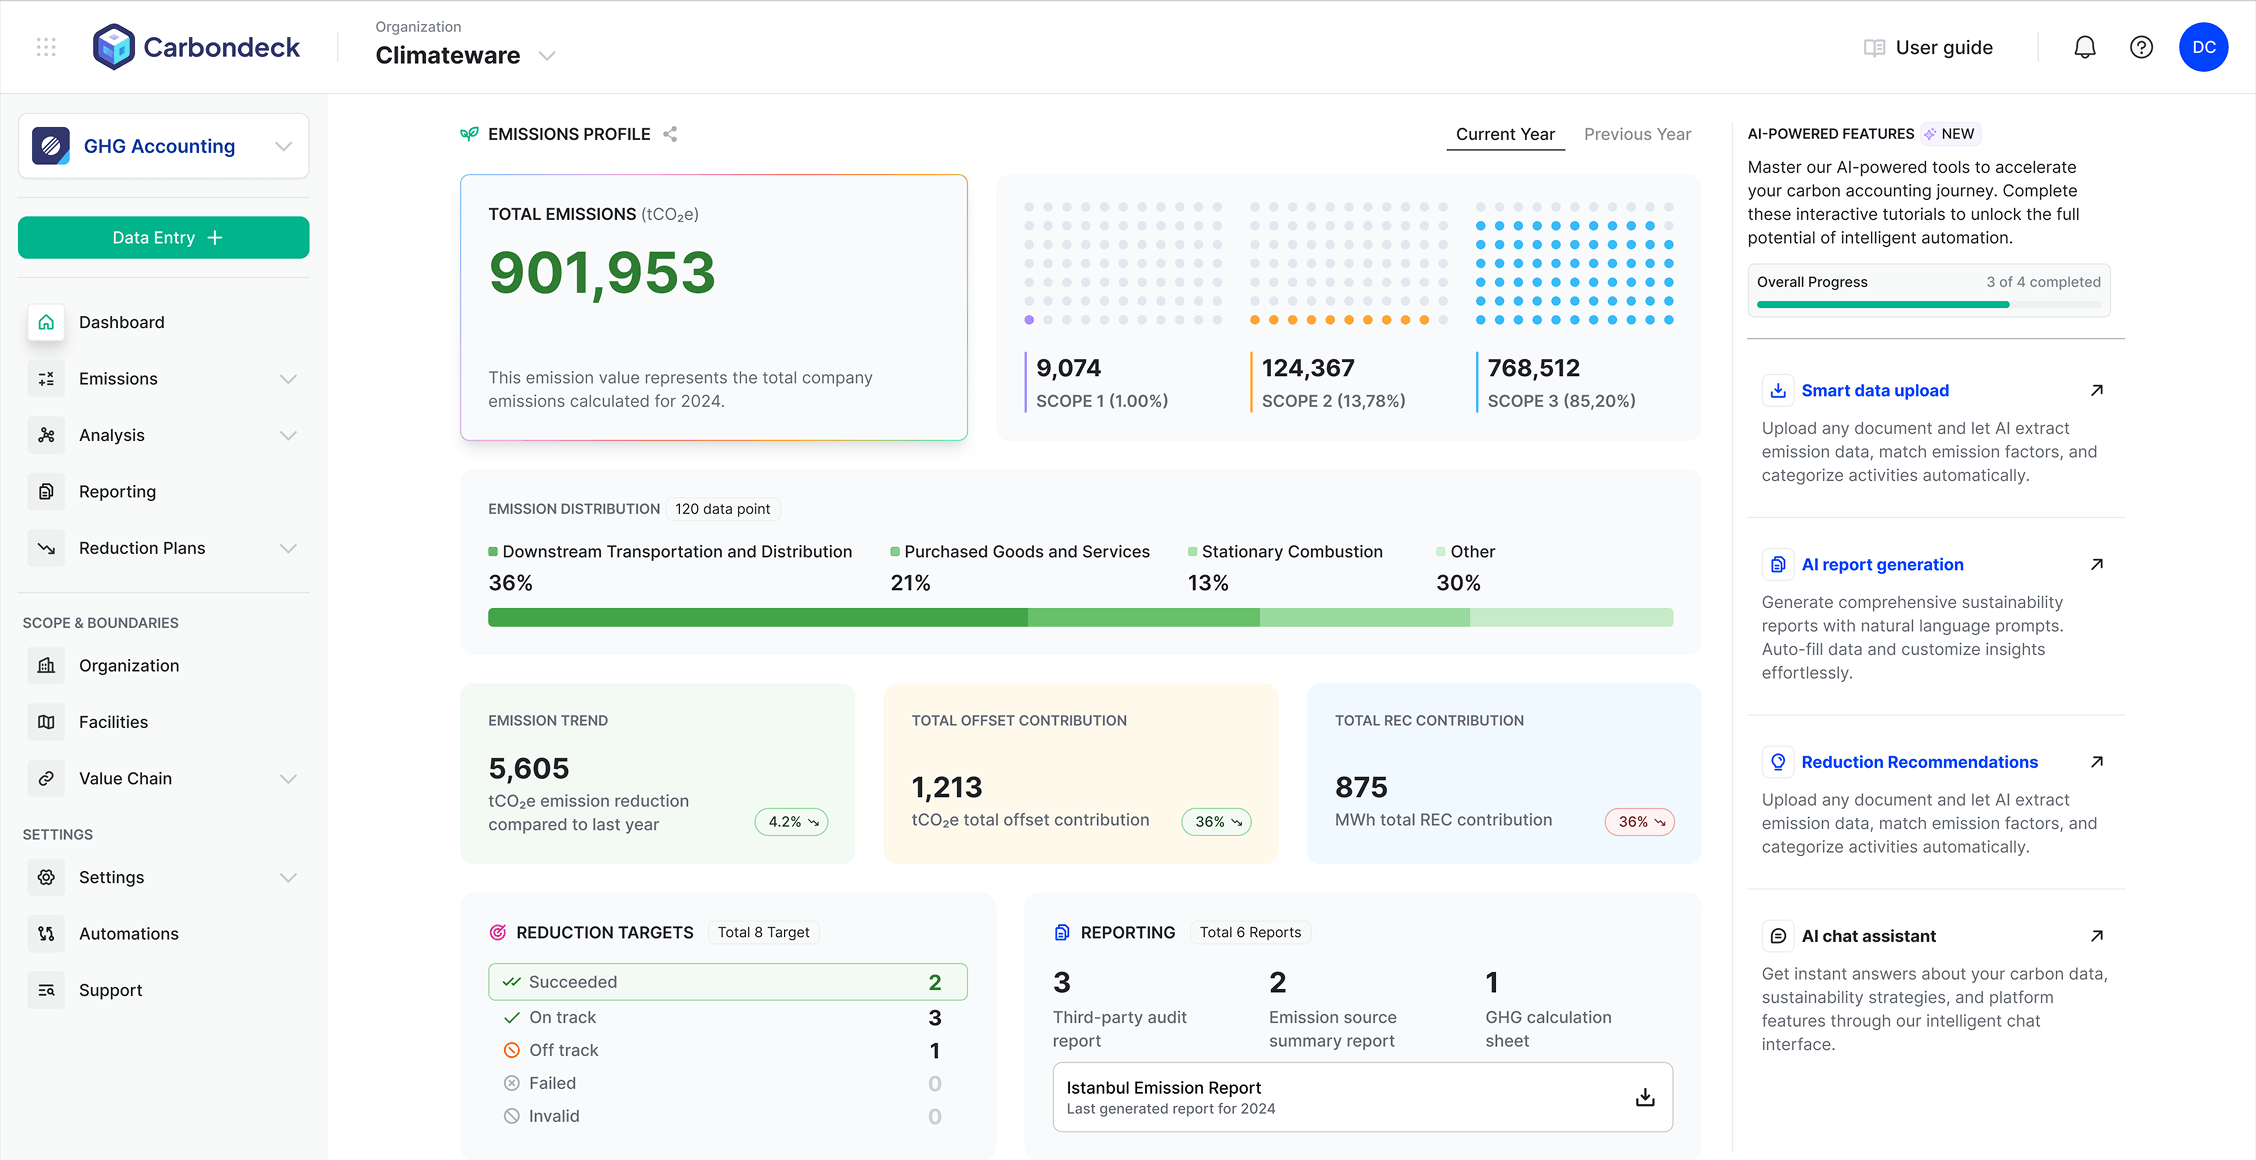Click the Data Entry button
The image size is (2256, 1160).
coord(163,237)
